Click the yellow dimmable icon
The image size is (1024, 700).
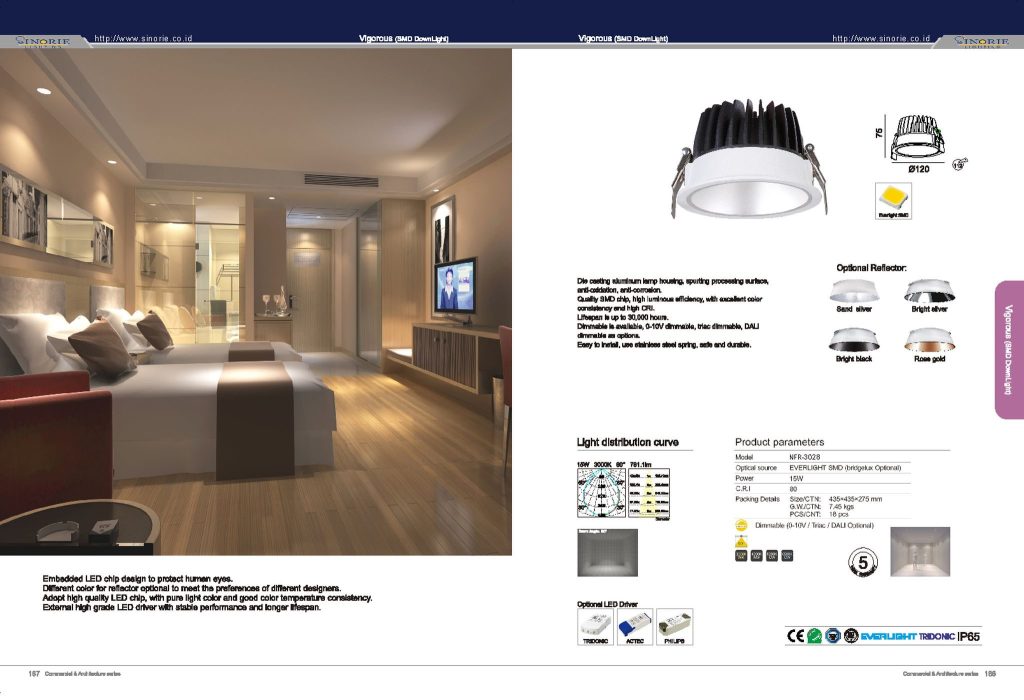point(742,525)
